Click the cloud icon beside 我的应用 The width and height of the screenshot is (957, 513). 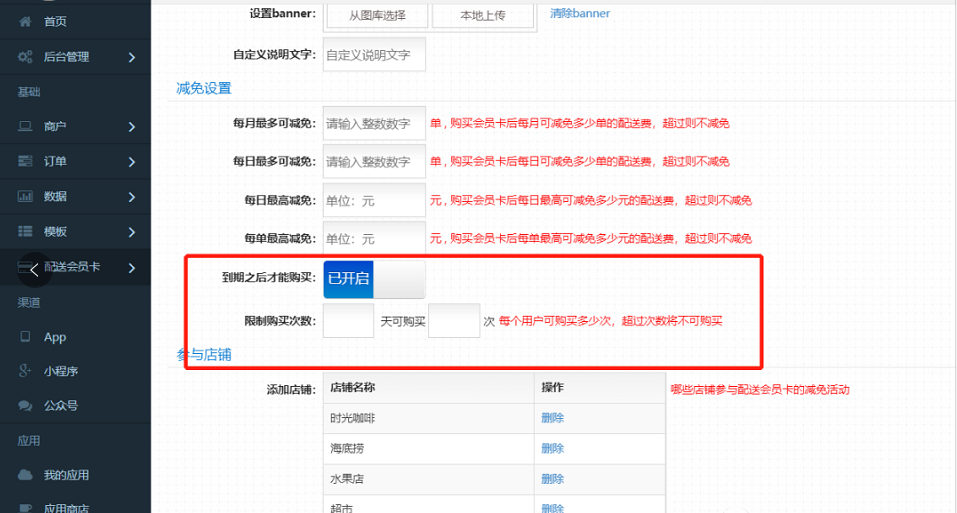point(25,475)
